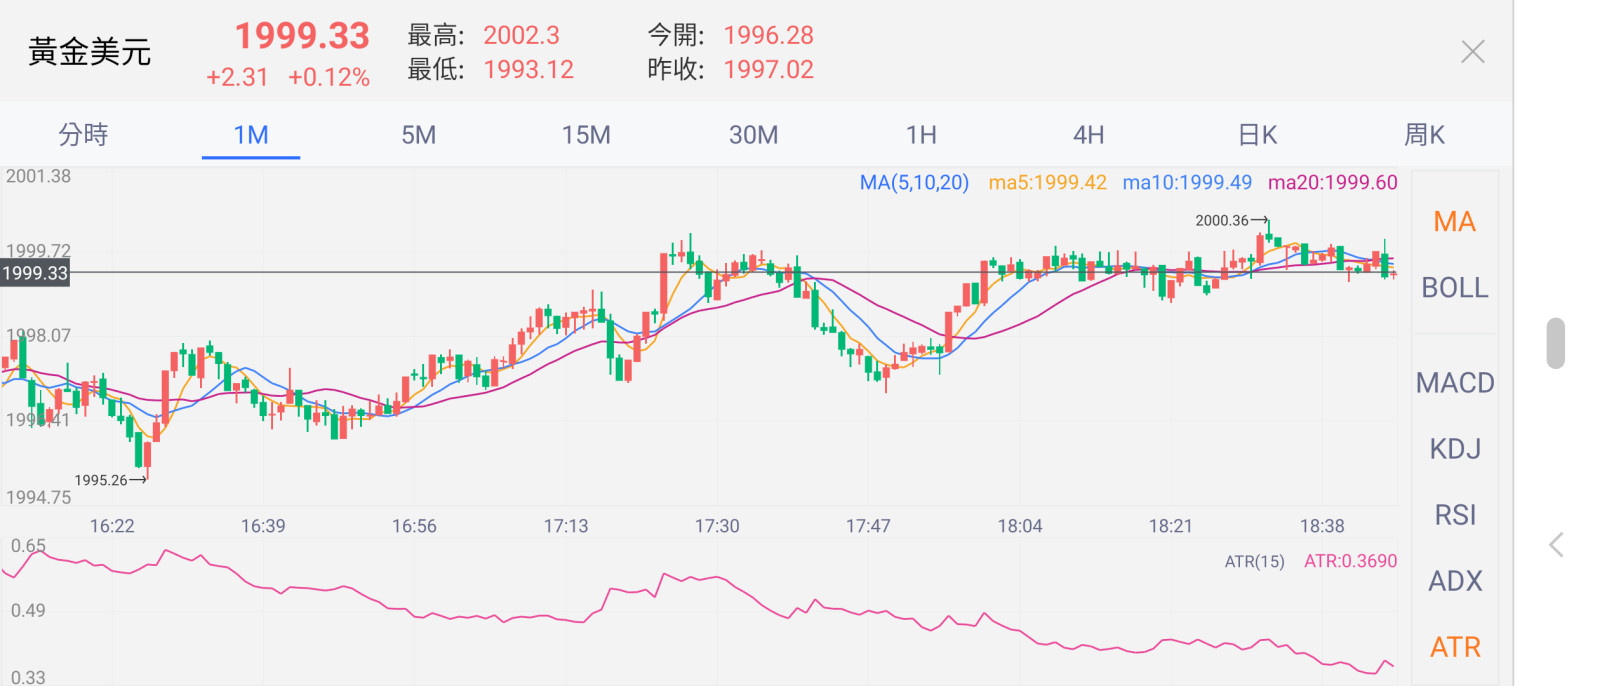
Task: Click the left chevron arrow at right edge
Action: tap(1556, 545)
